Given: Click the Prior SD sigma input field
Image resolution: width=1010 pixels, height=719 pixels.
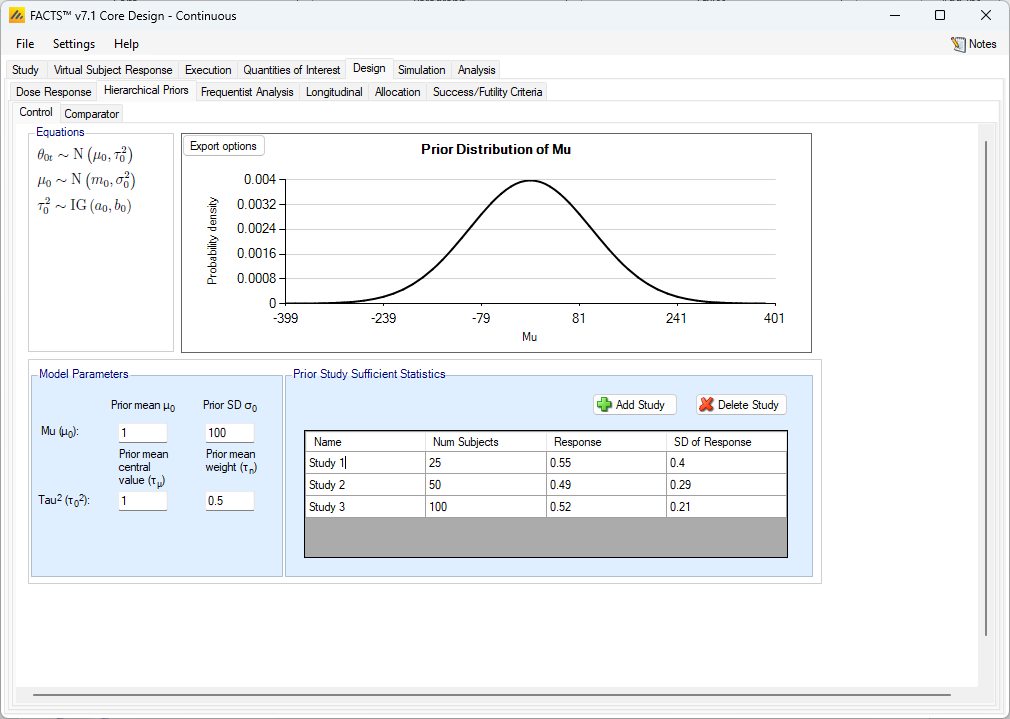Looking at the screenshot, I should point(229,433).
